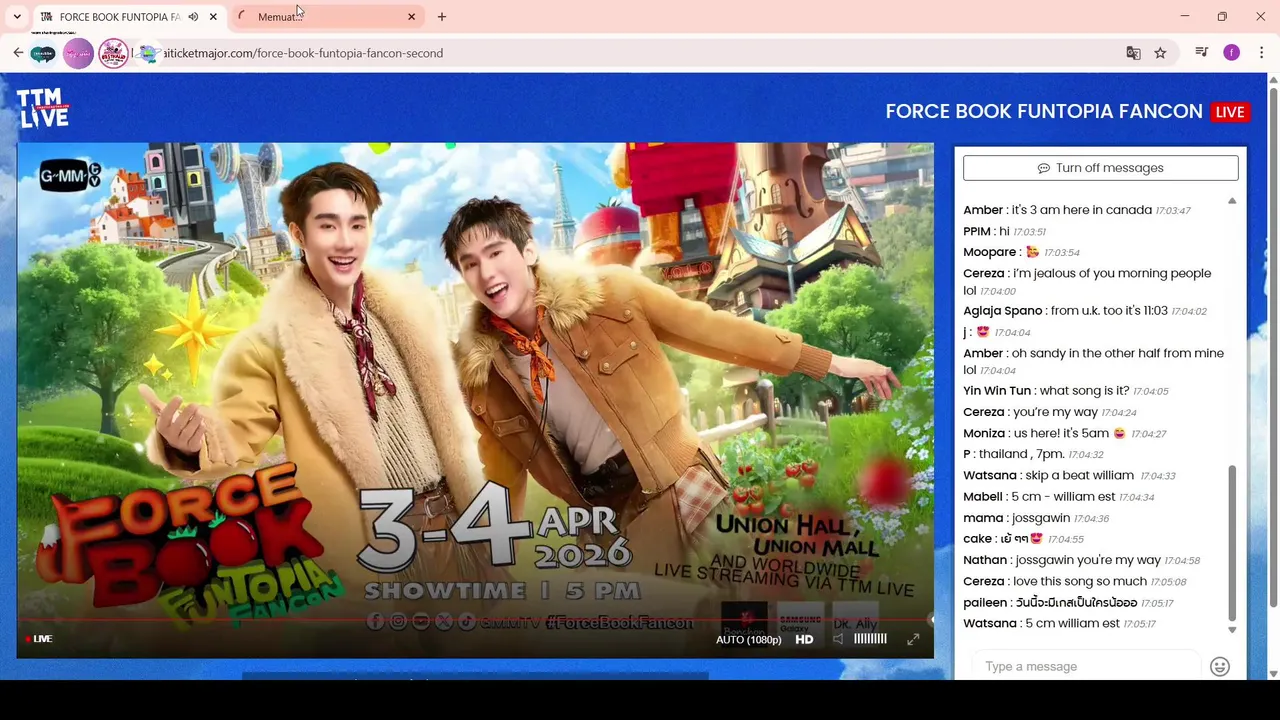Click the red LIVE indicator in player
This screenshot has height=720, width=1280.
(39, 639)
